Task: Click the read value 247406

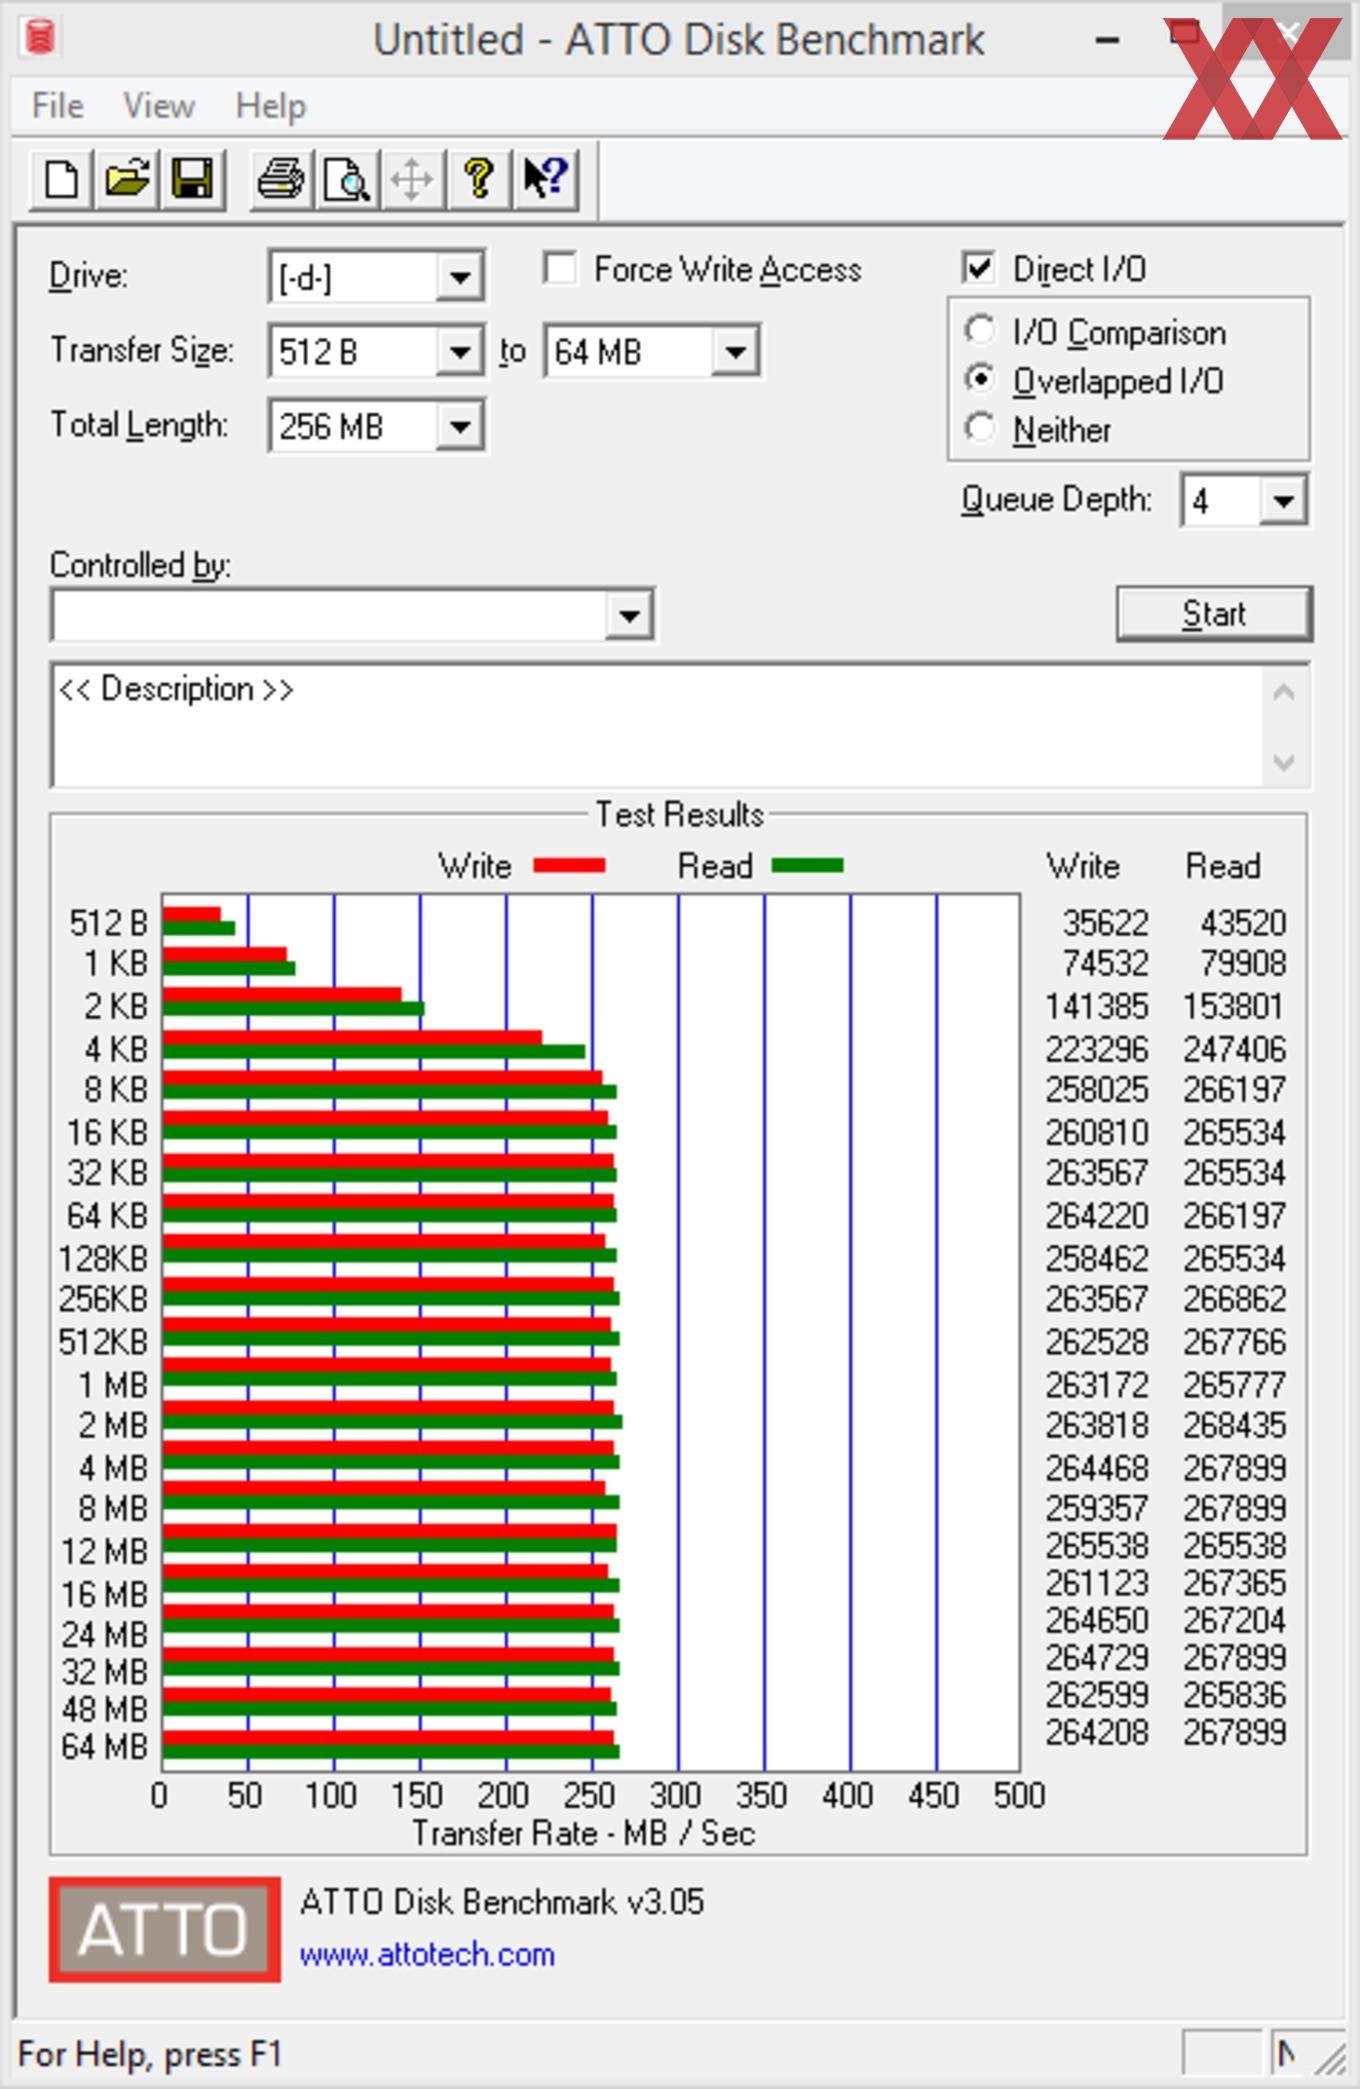Action: 1235,1049
